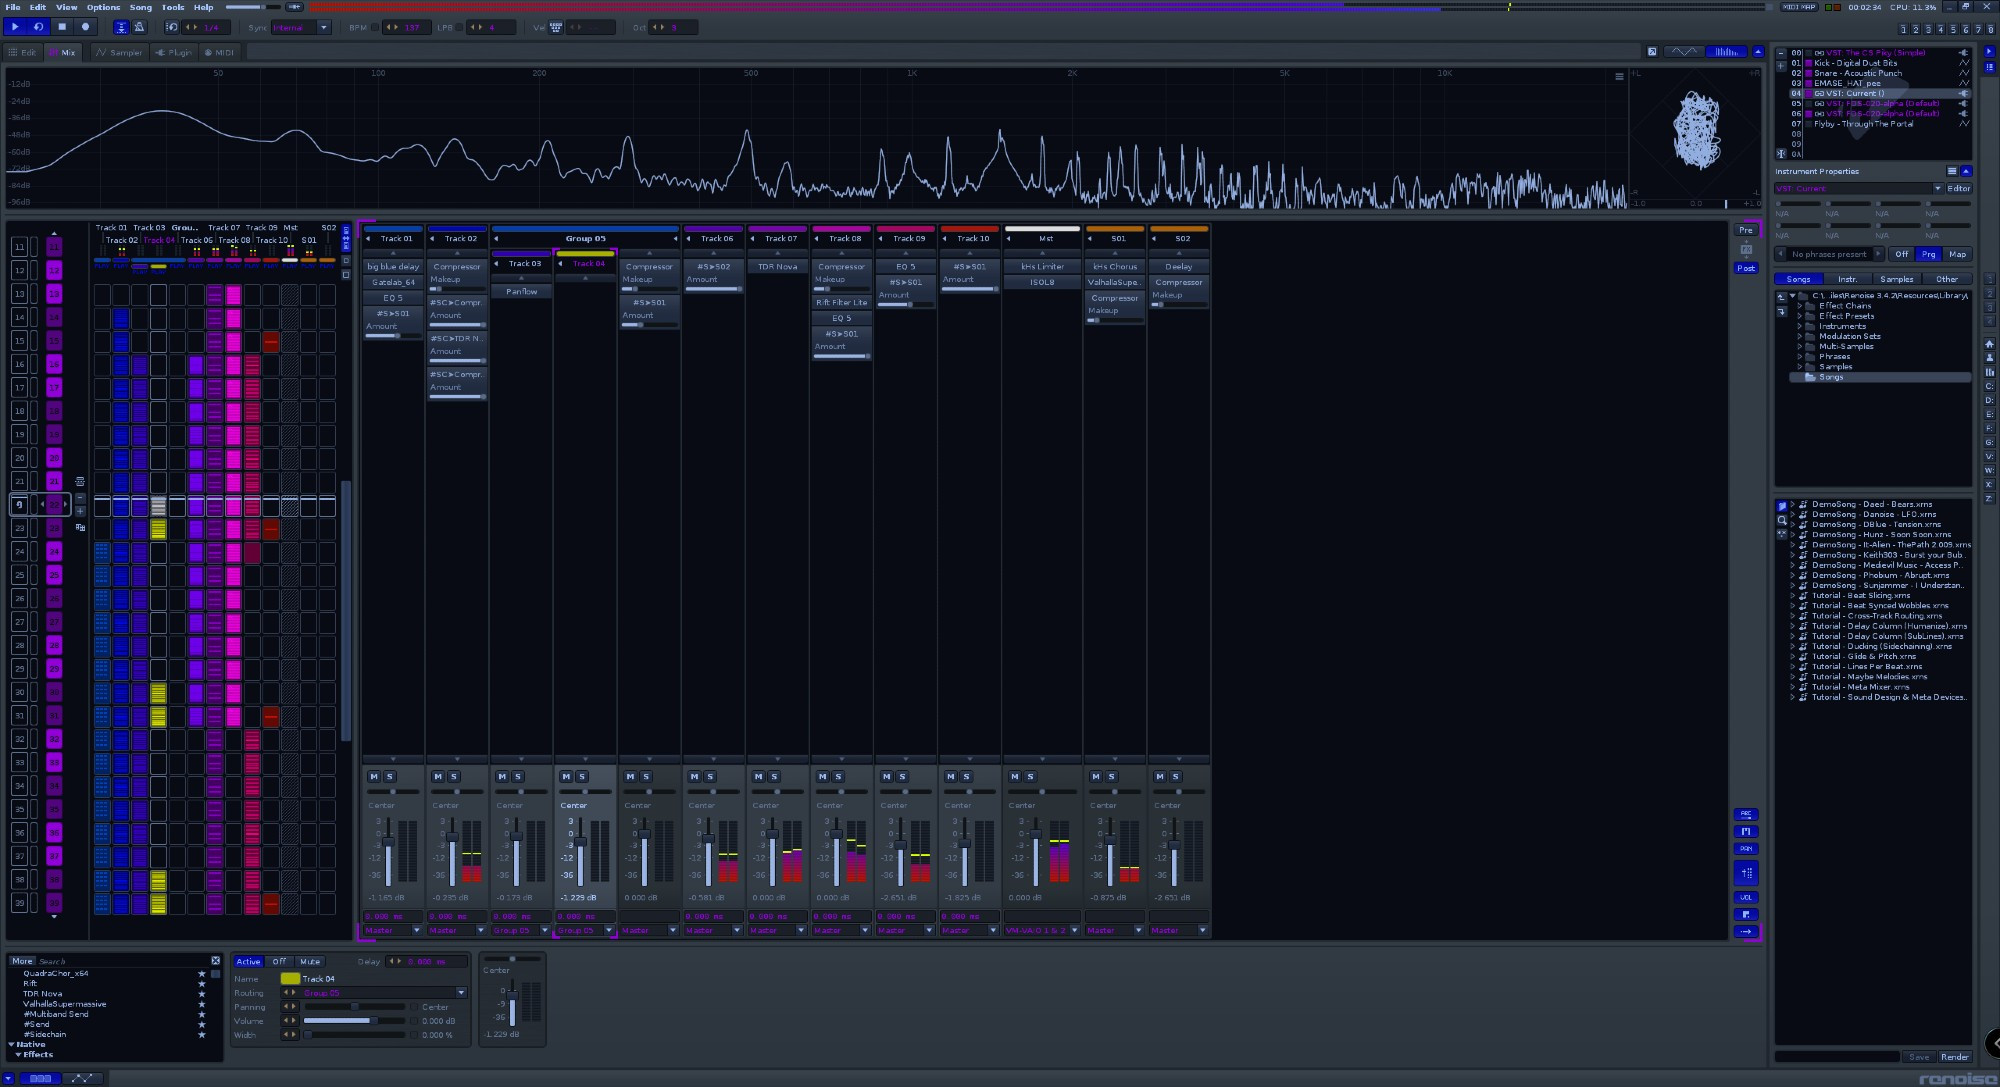Expand the Modulation Sets folder
The image size is (2000, 1087).
[1799, 336]
